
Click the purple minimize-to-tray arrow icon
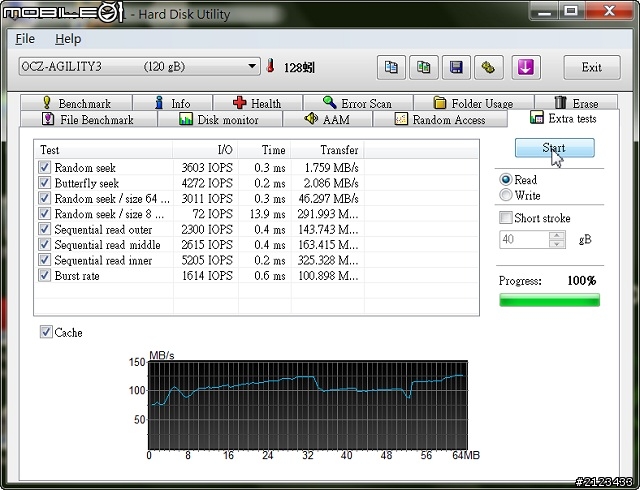click(526, 67)
